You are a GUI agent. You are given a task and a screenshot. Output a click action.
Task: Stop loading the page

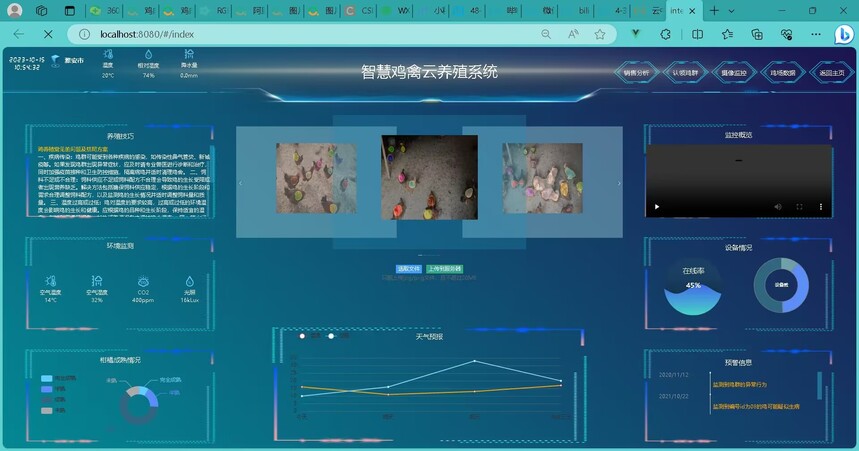[48, 34]
